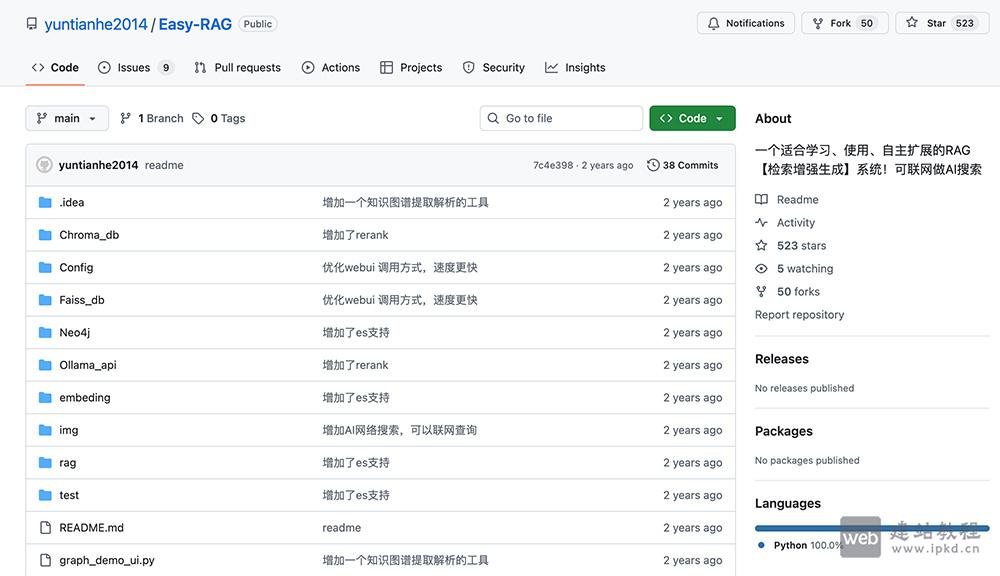Fork the repository

point(843,22)
